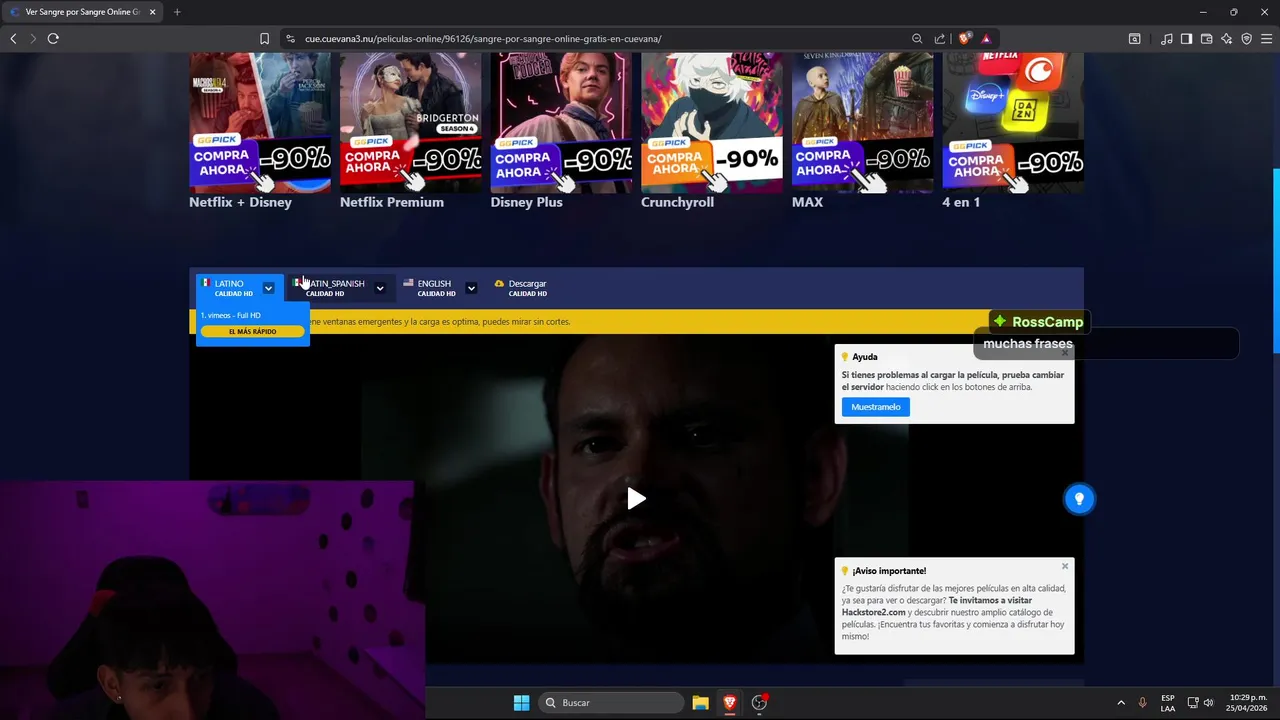Open the Windows Start menu

pos(521,703)
